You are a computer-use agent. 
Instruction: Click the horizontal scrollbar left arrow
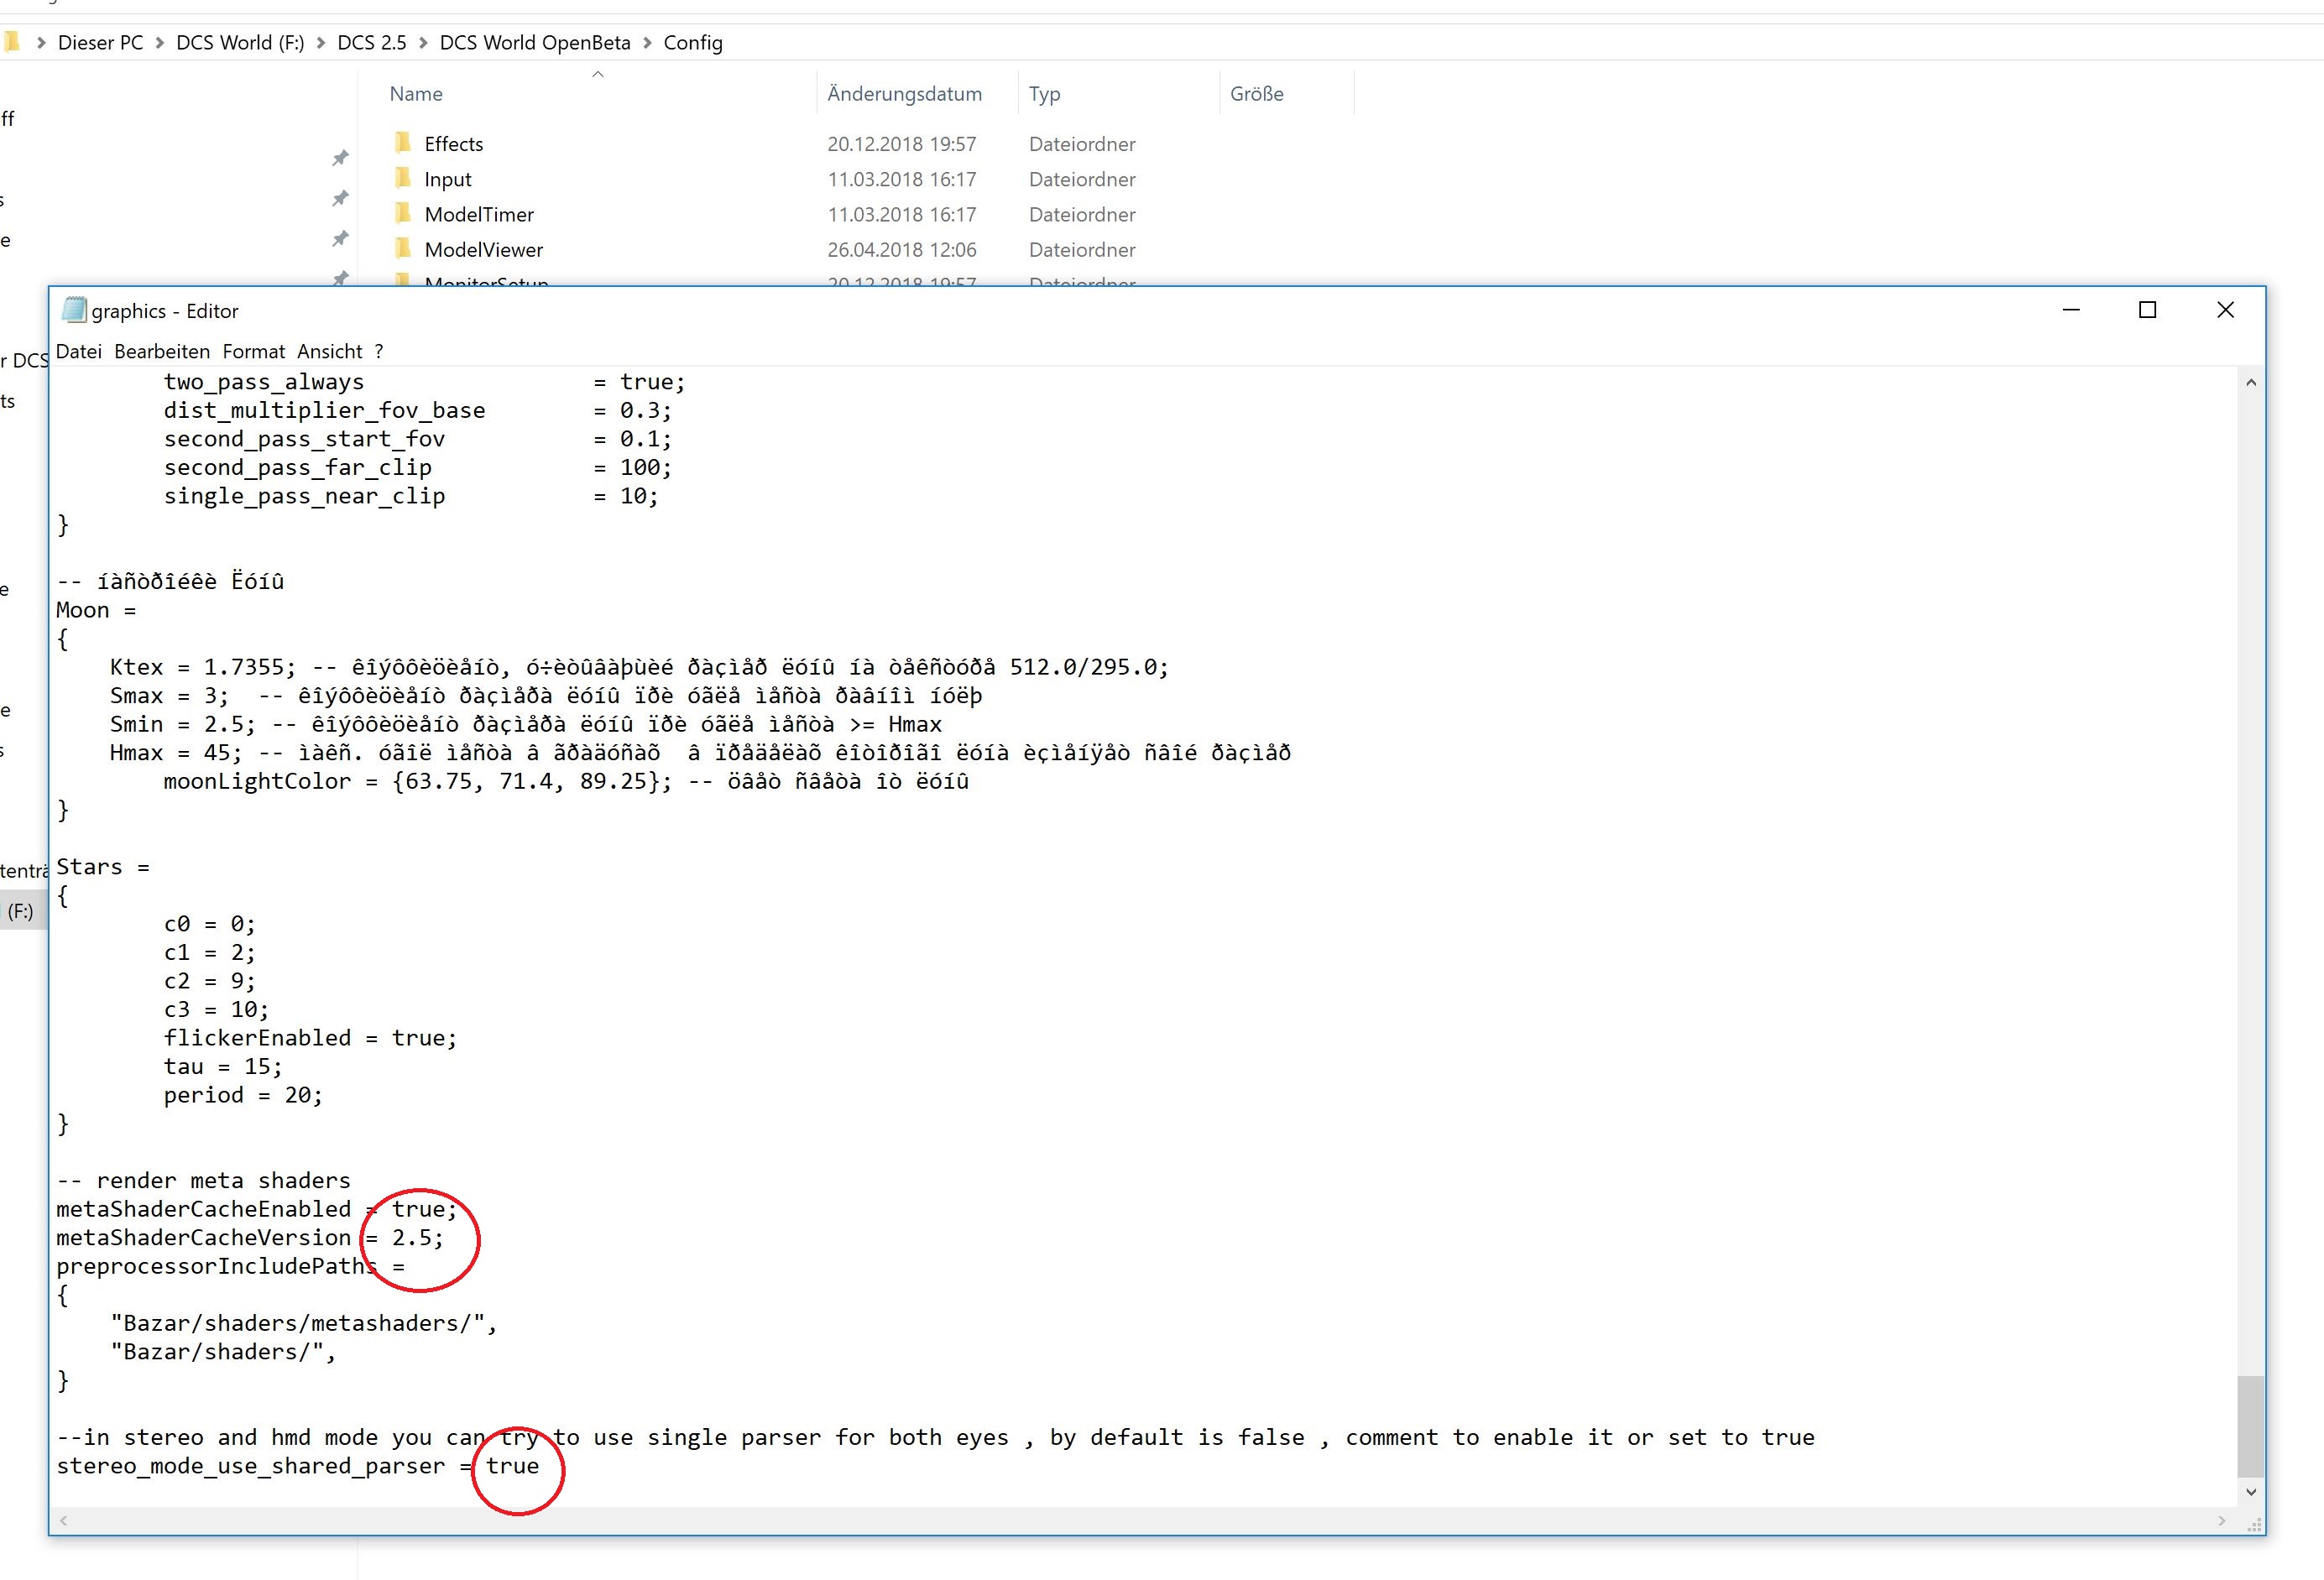(64, 1521)
